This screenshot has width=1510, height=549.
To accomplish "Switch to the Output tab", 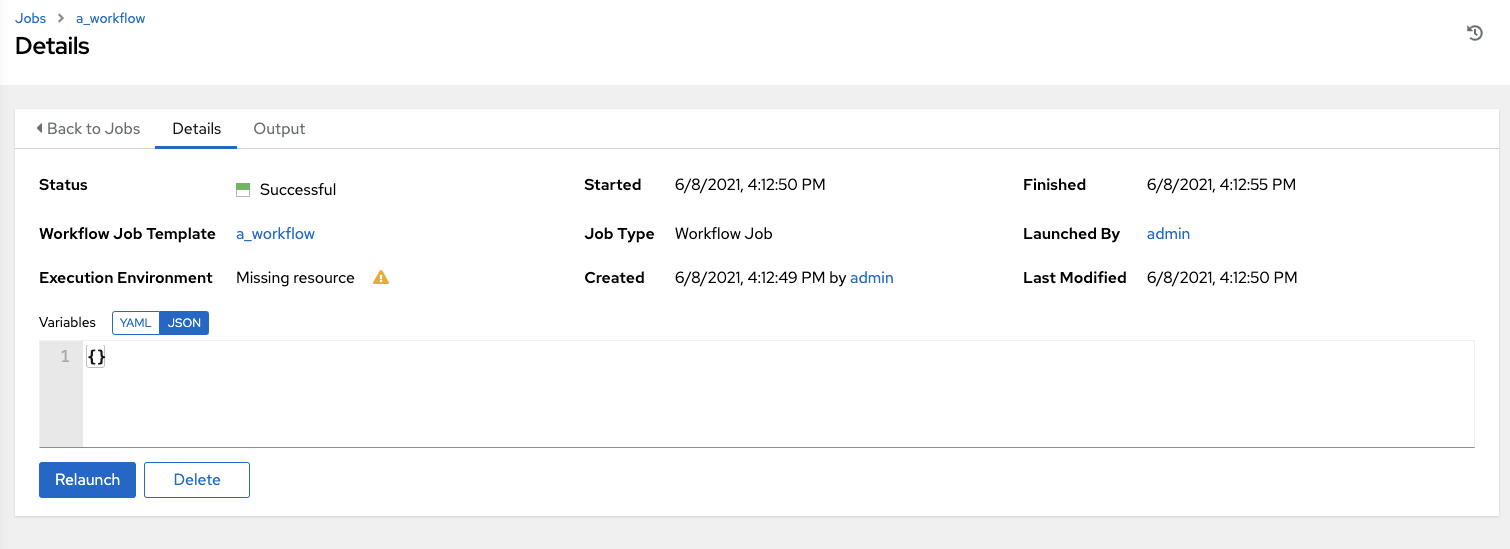I will pos(279,128).
